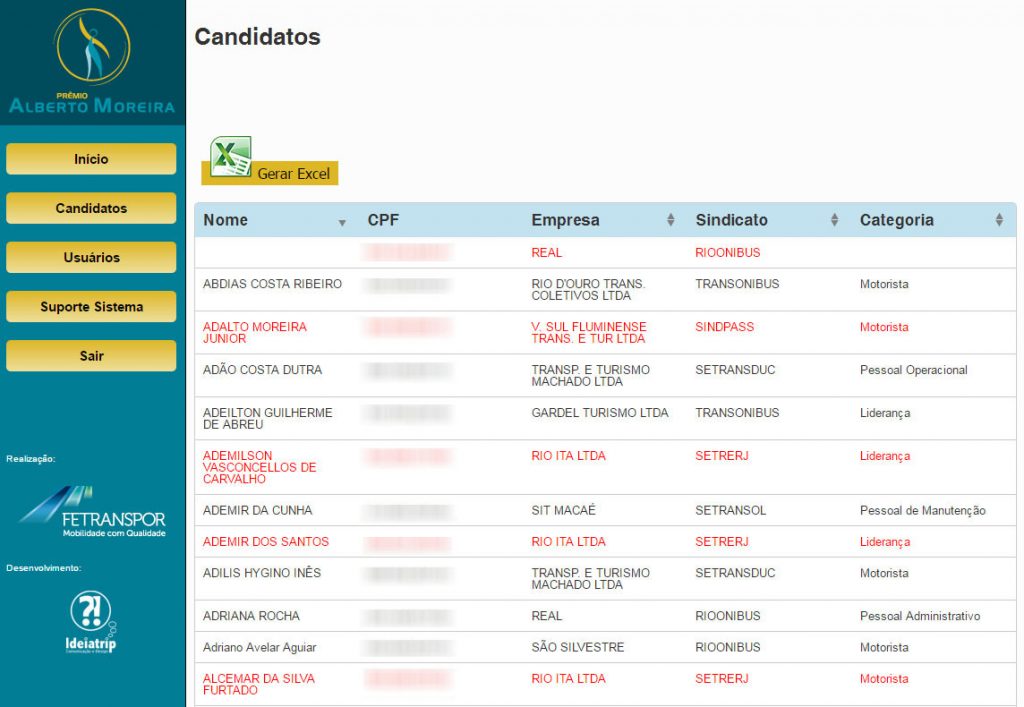Select the ABDIAS COSTA RIBEIRO row
The height and width of the screenshot is (707, 1024).
[272, 284]
